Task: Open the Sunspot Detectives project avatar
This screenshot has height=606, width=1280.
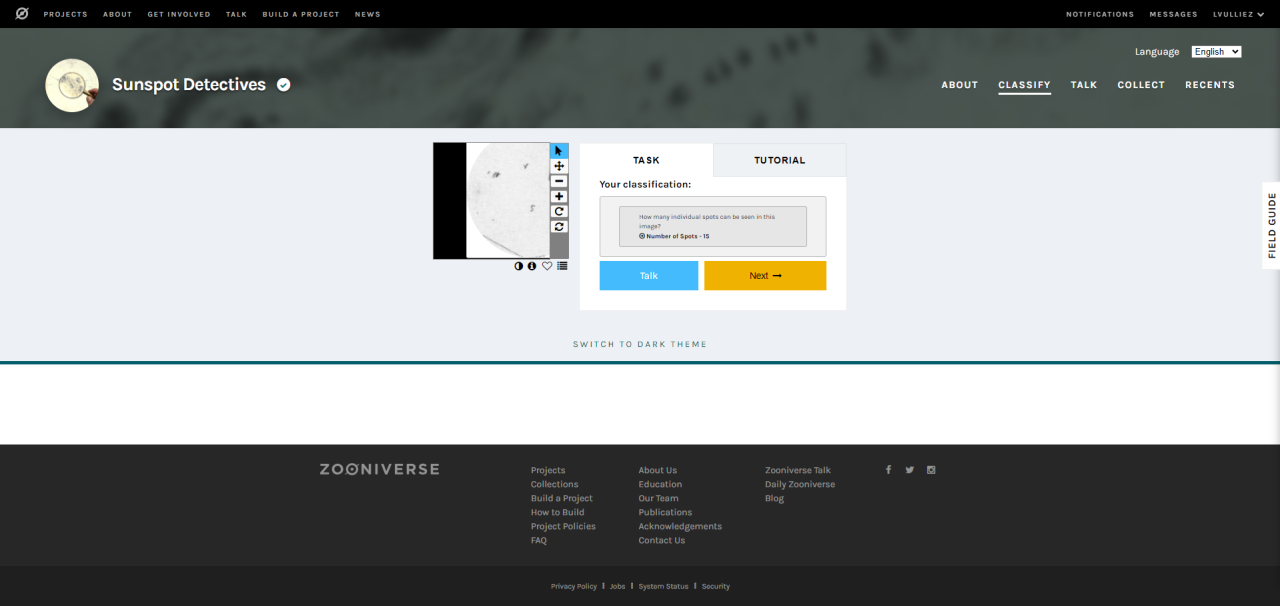Action: pos(72,85)
